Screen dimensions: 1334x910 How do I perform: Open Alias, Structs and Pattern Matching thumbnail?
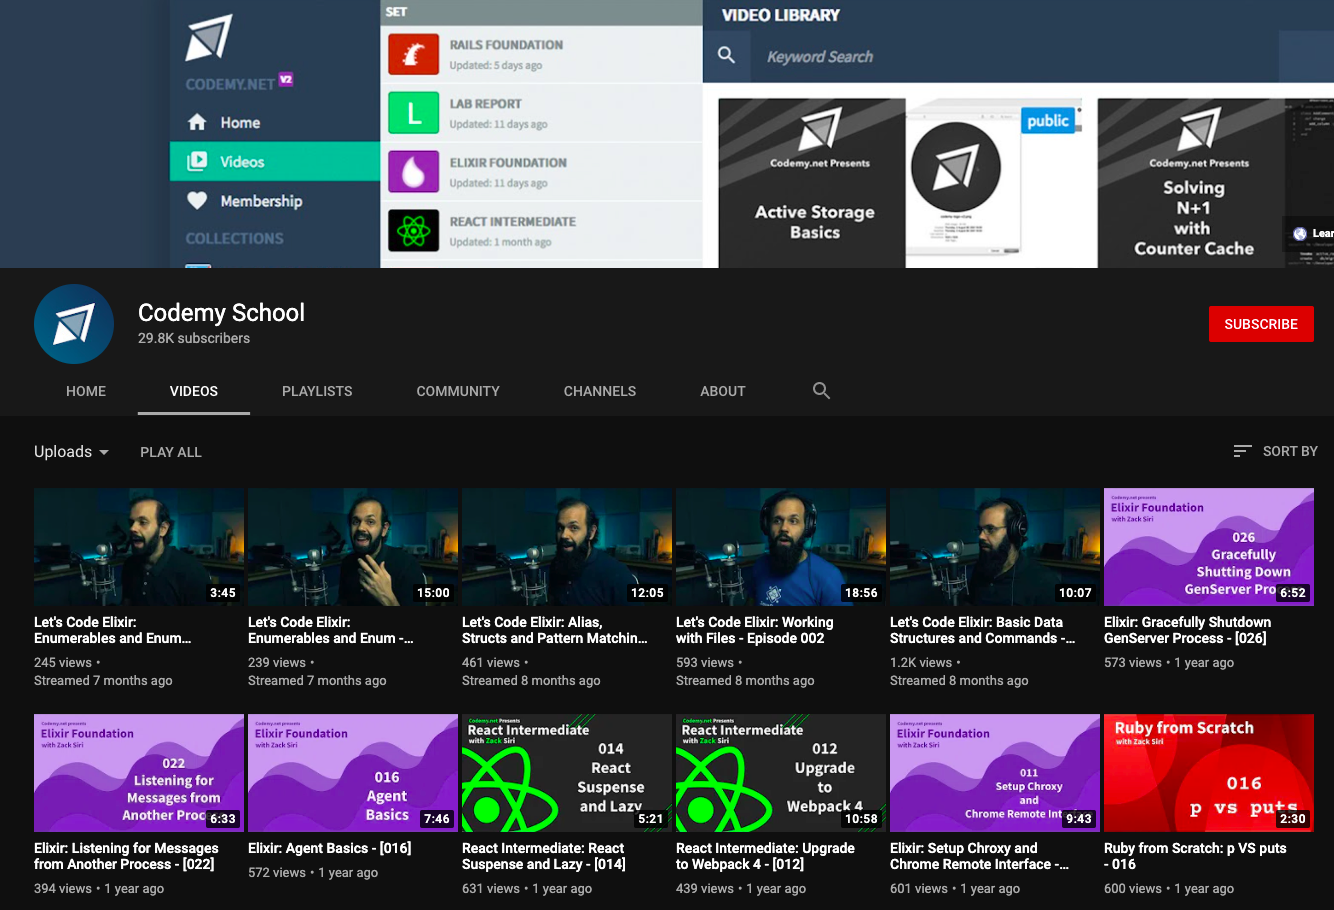(x=567, y=547)
